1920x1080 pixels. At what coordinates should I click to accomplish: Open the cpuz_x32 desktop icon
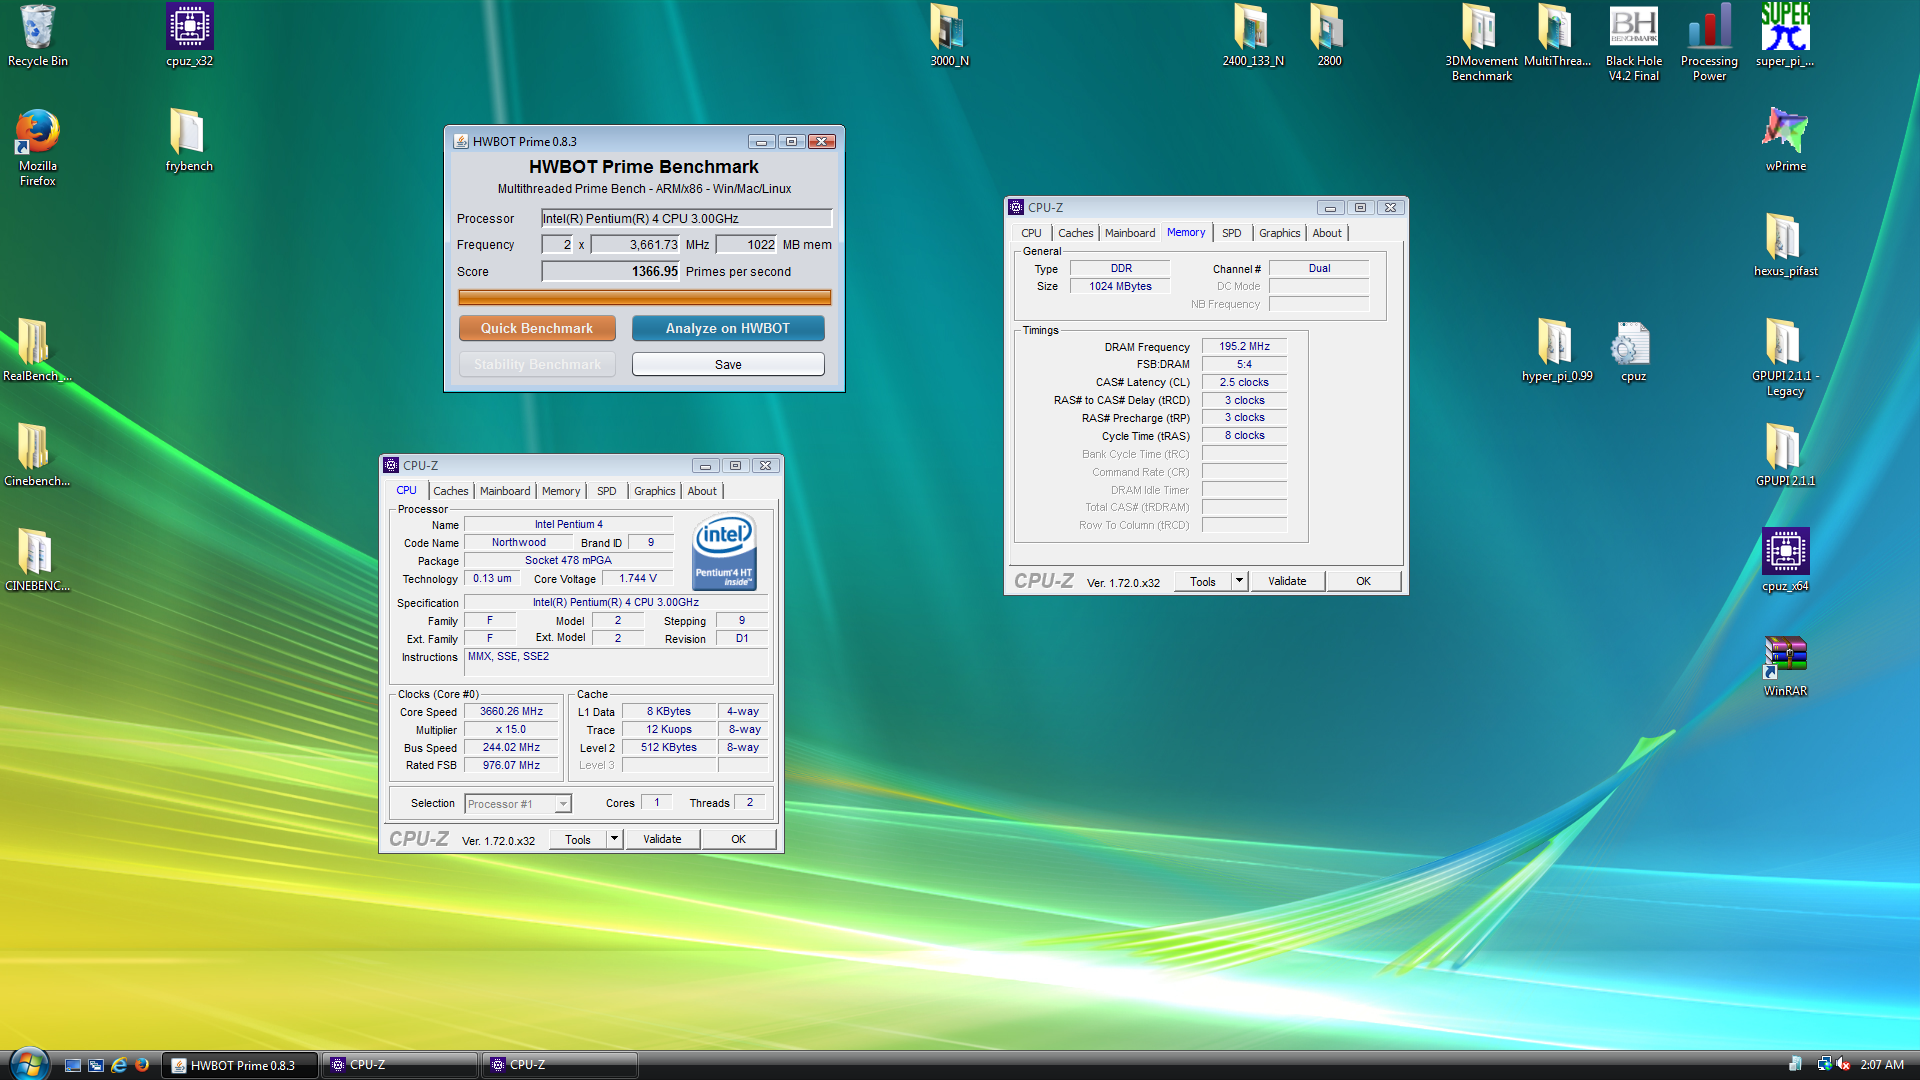pyautogui.click(x=189, y=36)
